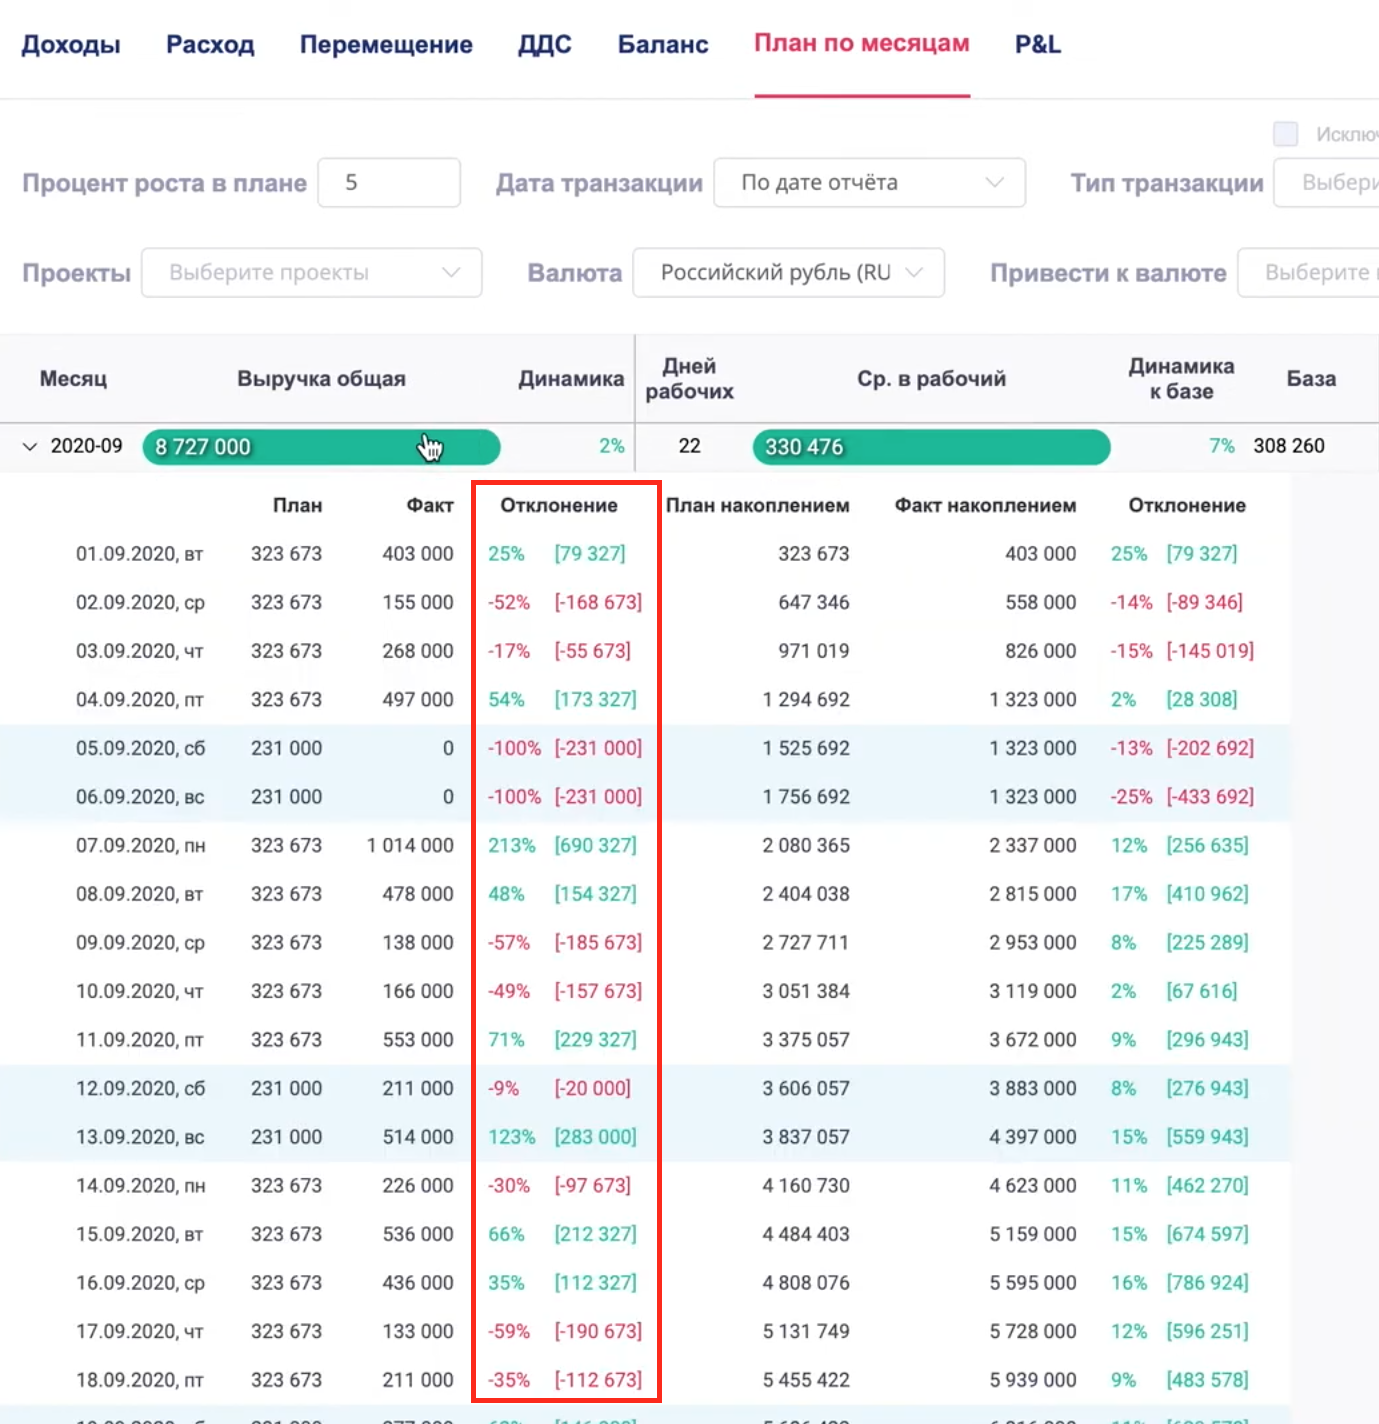The height and width of the screenshot is (1424, 1379).
Task: Select the date 16.09.2020, ср
Action: pos(140,1283)
